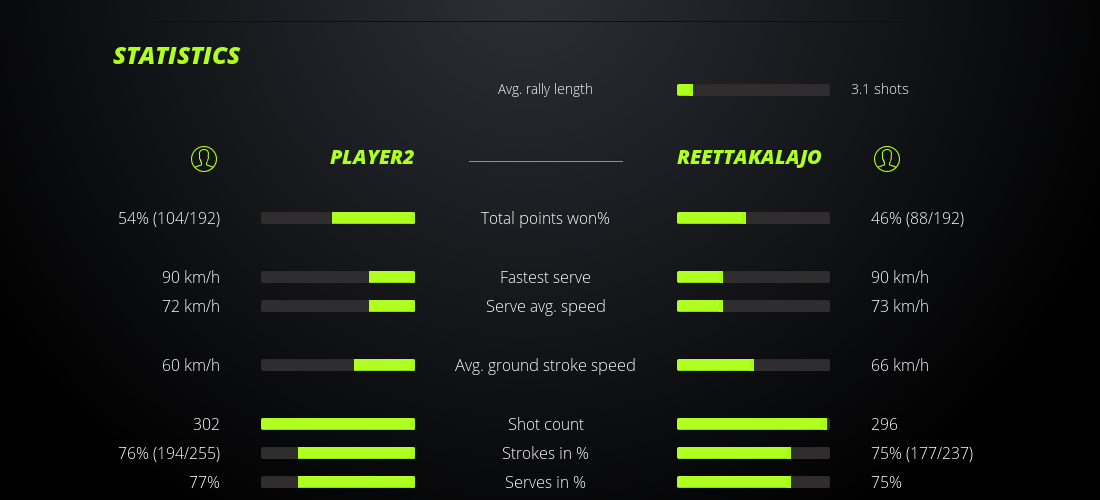Select the 'Avg. ground stroke speed' label
The width and height of the screenshot is (1100, 500).
click(x=545, y=365)
